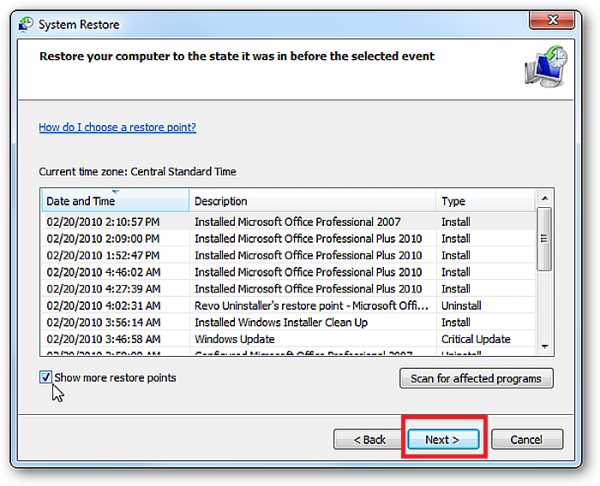This screenshot has width=600, height=486.
Task: Click the System Restore computer graphic in the header
Action: tap(546, 67)
